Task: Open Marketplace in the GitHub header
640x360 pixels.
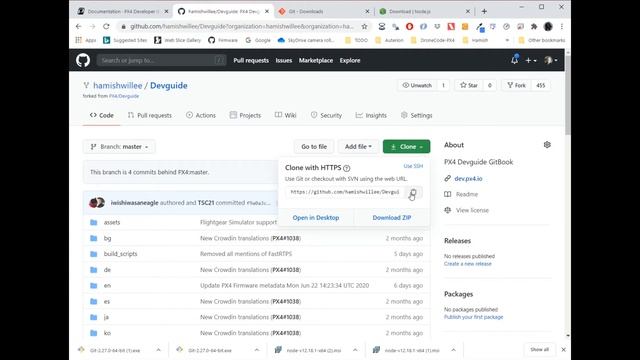Action: pos(316,60)
